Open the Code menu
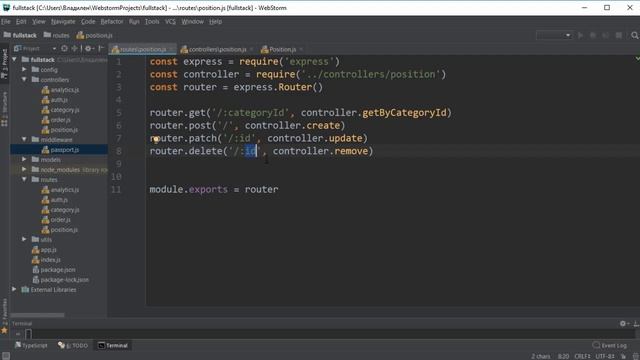 [88, 22]
